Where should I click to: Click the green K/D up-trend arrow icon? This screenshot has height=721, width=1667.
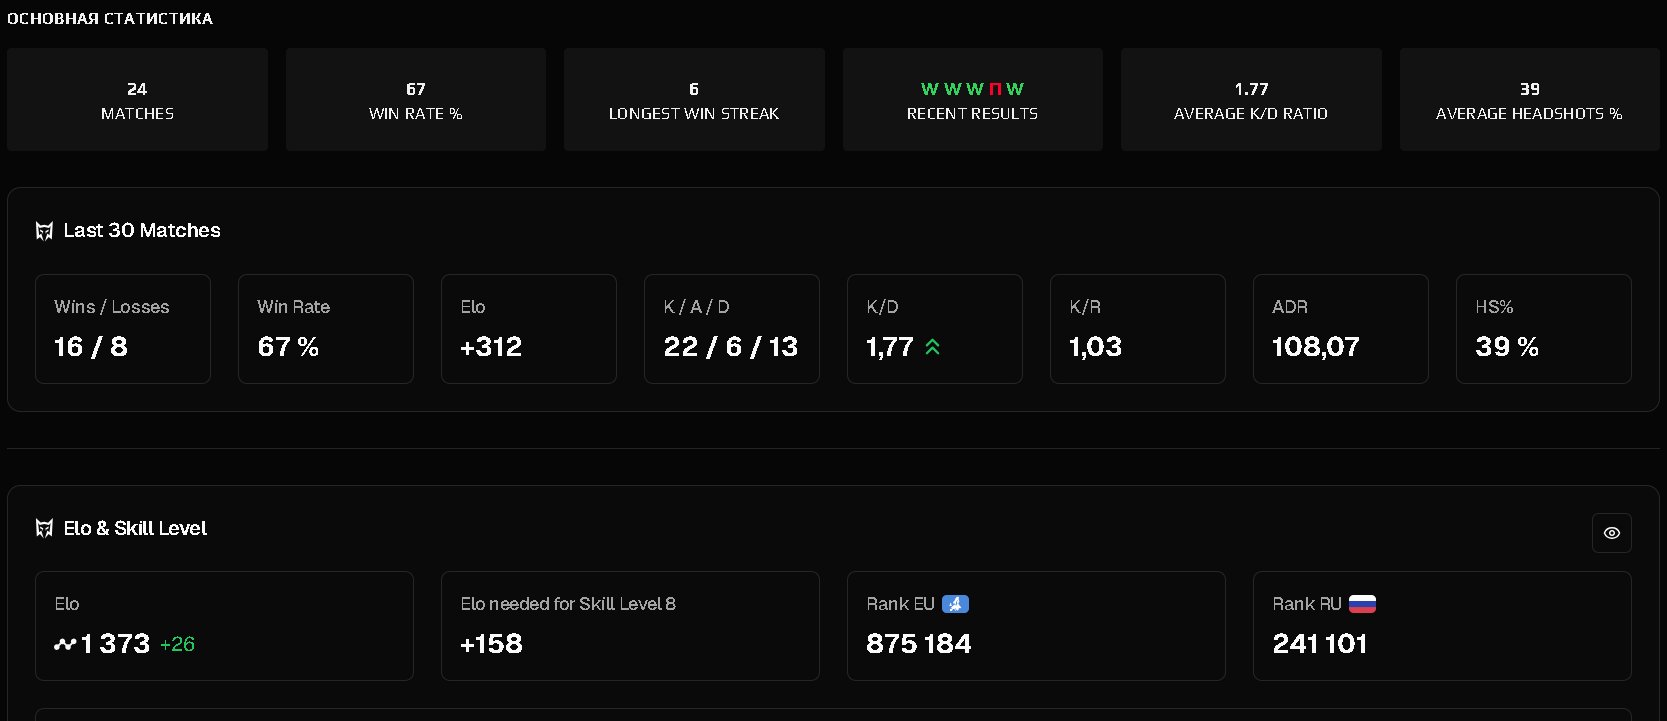pos(933,347)
